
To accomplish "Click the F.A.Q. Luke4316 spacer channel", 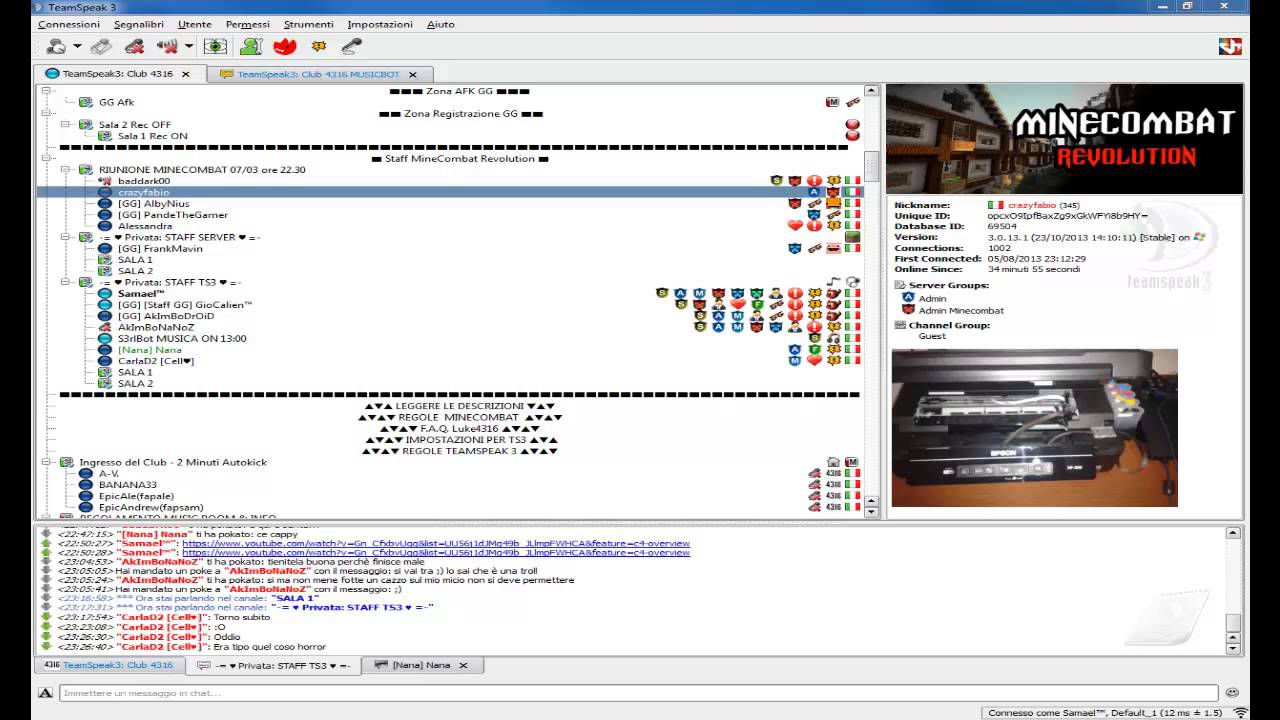I will click(x=460, y=428).
